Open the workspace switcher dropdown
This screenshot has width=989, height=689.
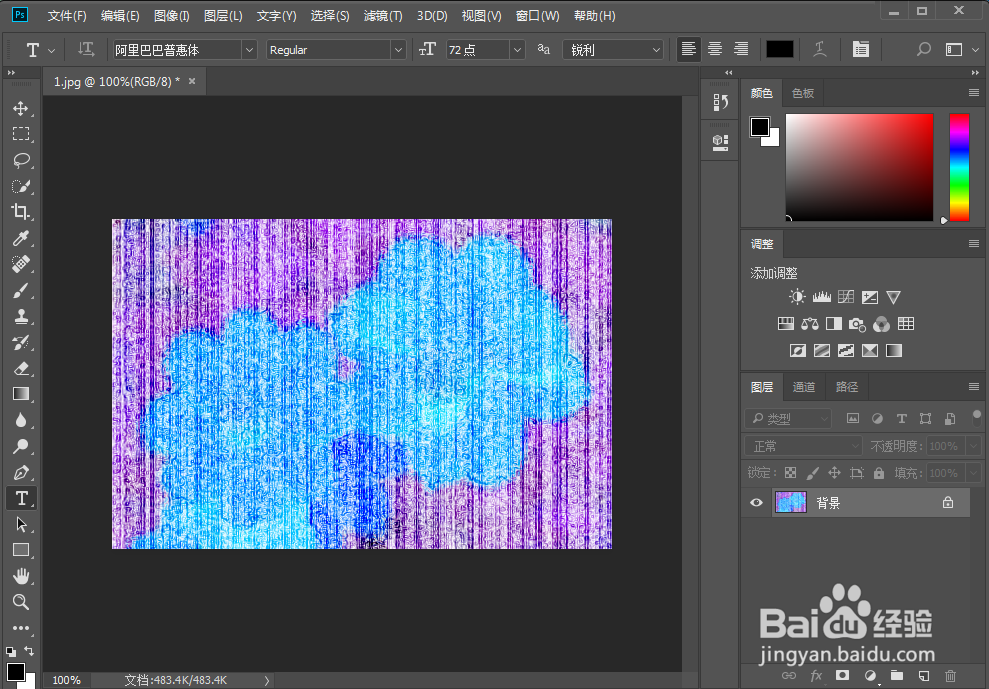961,50
